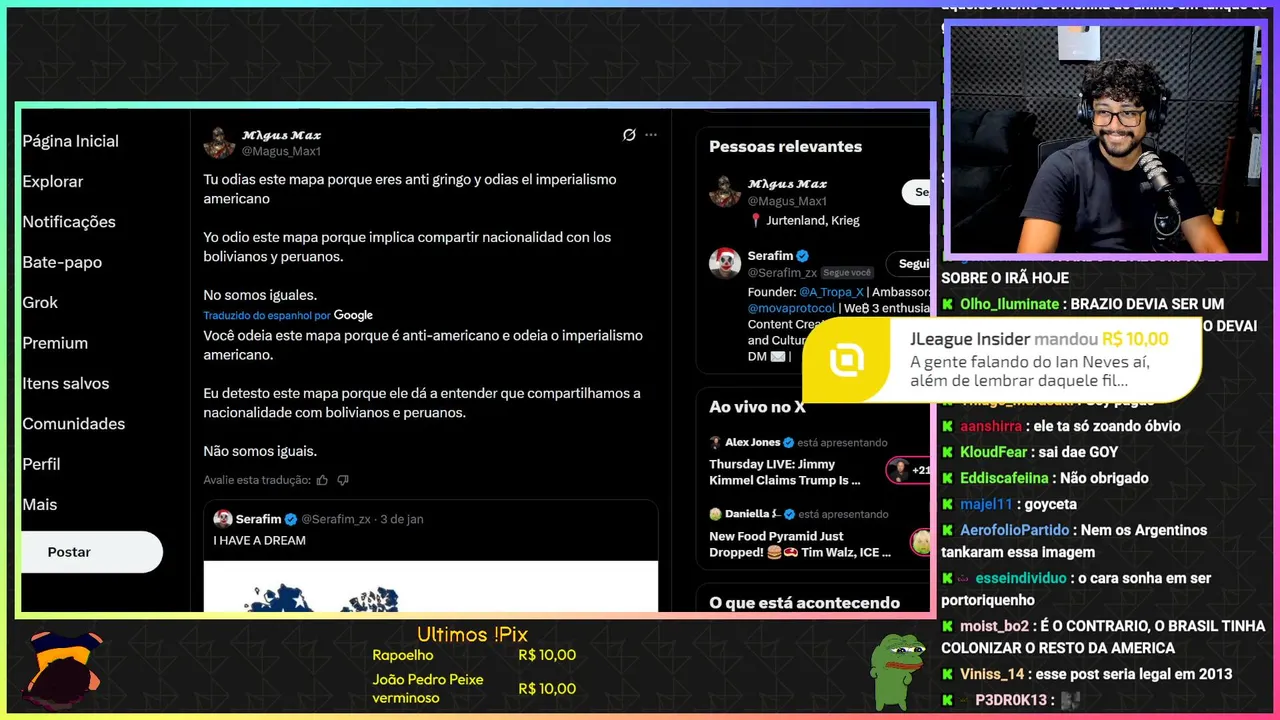Click chat username Viniss_14

(x=992, y=674)
